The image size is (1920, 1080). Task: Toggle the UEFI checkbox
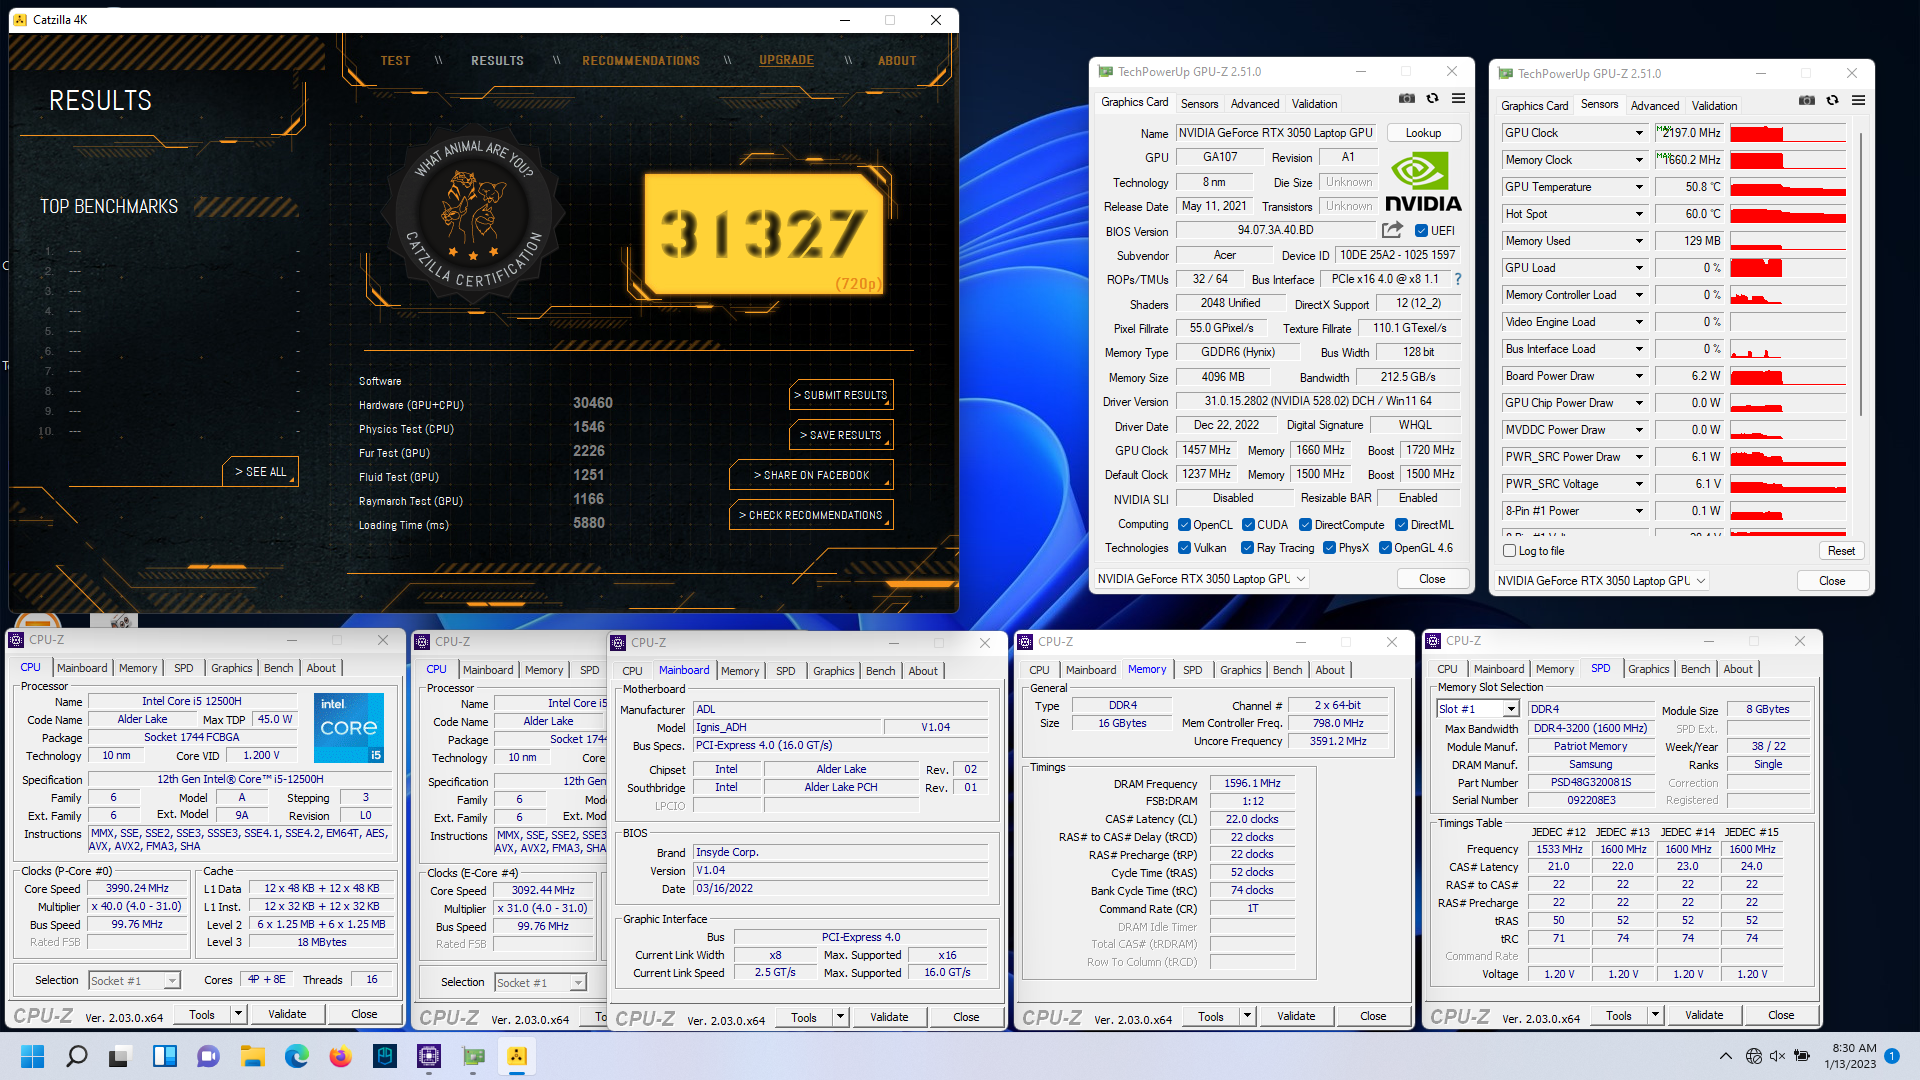(1422, 231)
